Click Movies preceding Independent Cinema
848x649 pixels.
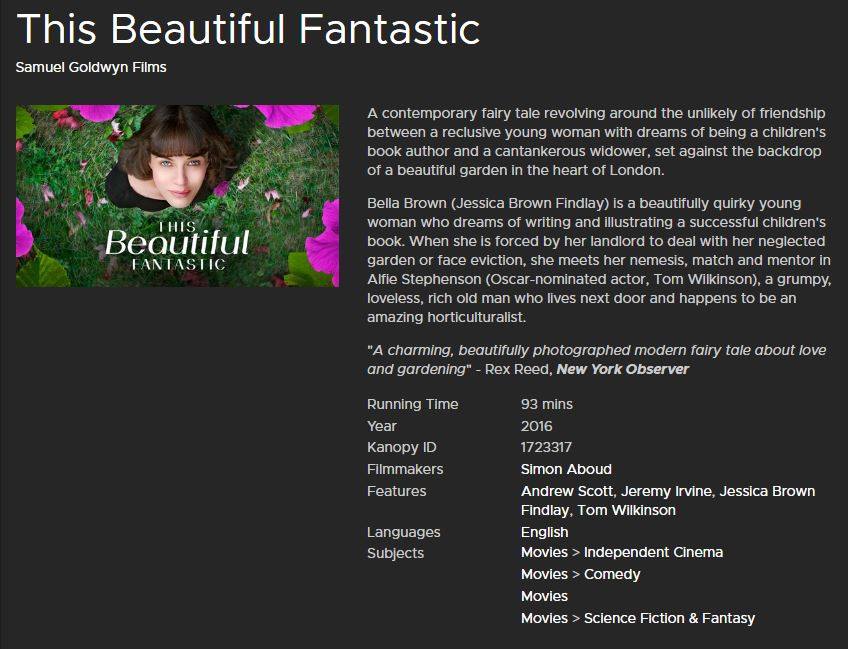(544, 552)
